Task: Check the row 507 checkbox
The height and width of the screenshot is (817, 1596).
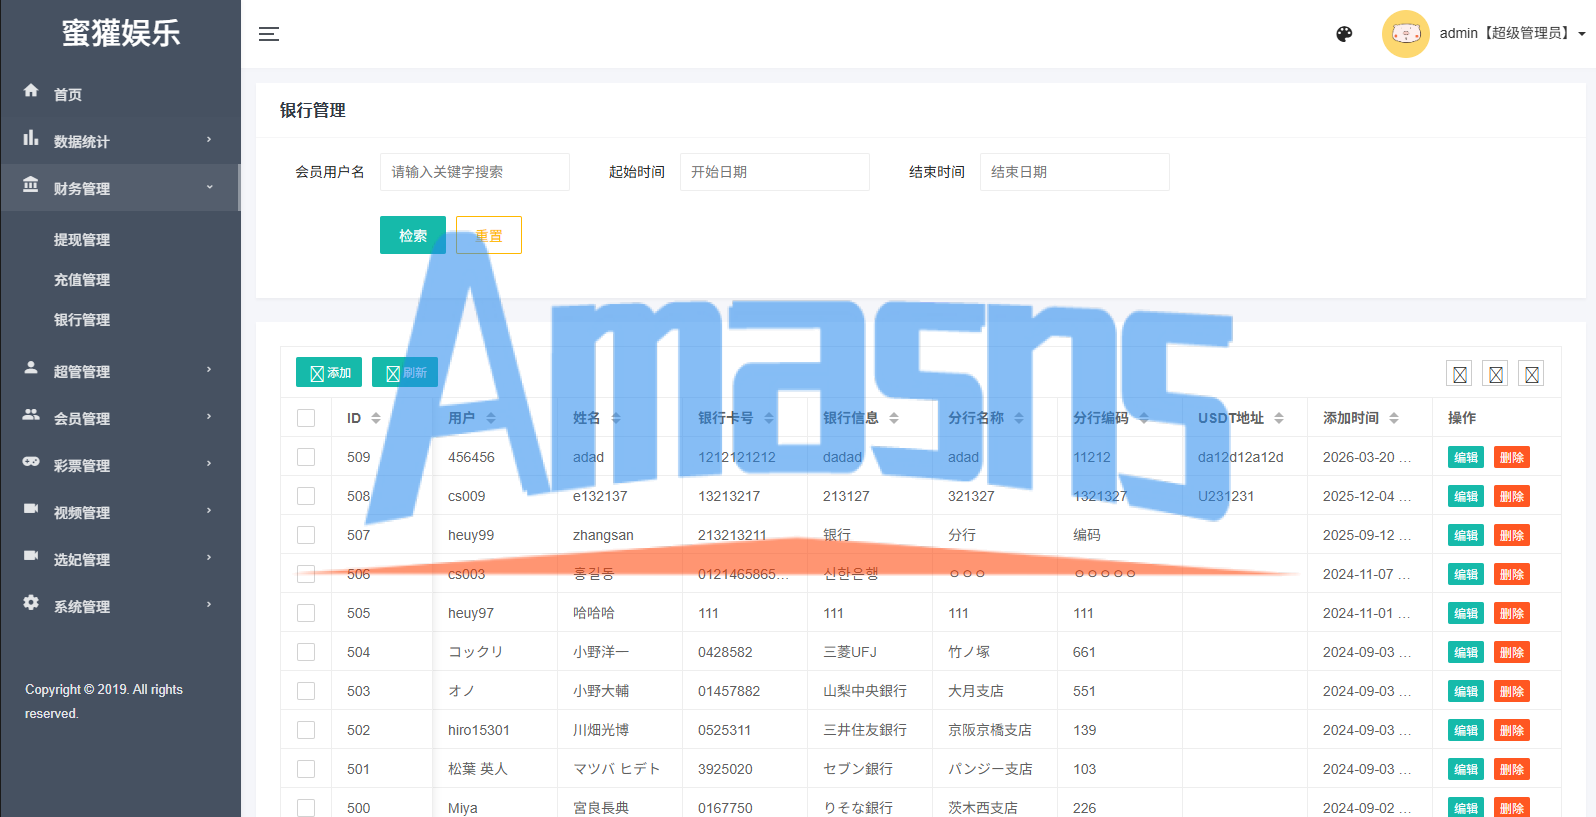Action: (x=306, y=535)
